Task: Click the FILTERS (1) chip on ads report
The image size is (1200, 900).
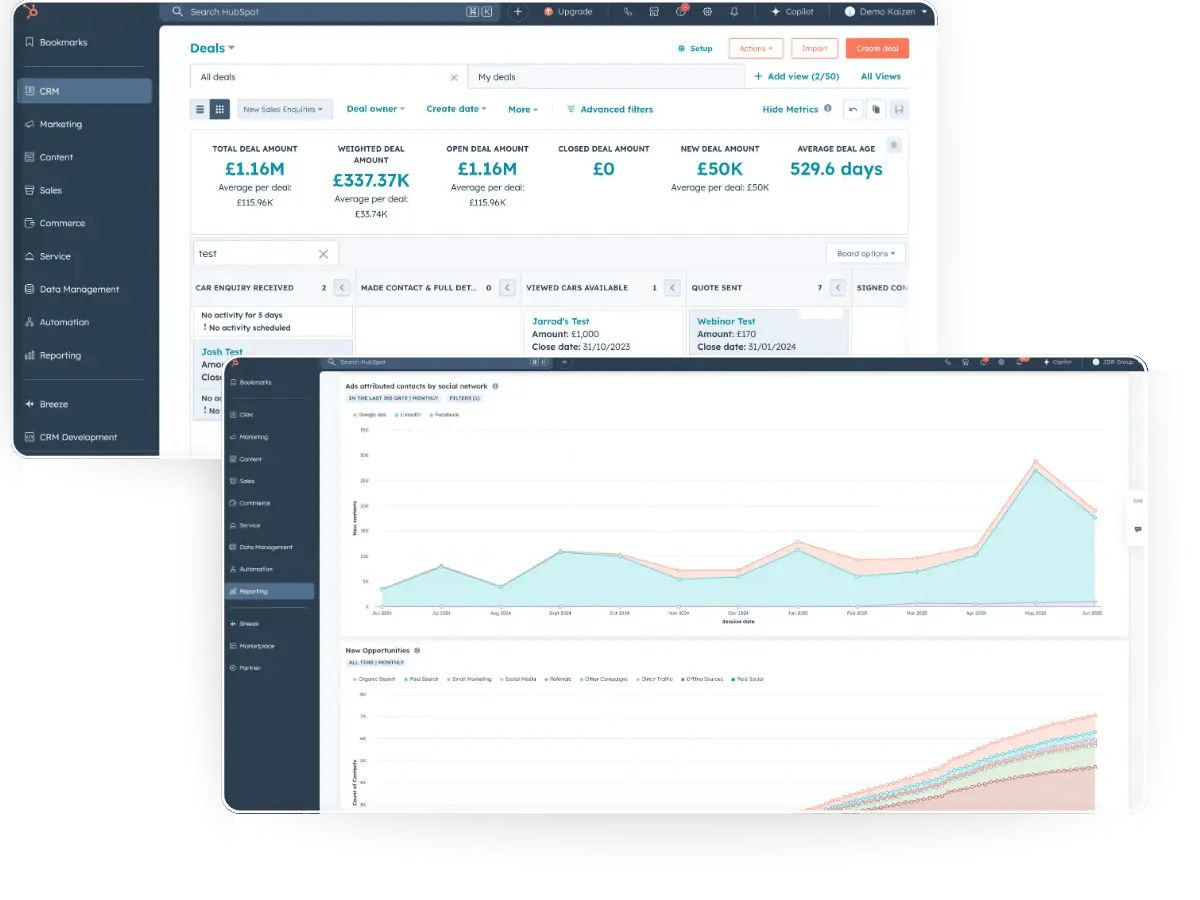Action: tap(464, 398)
